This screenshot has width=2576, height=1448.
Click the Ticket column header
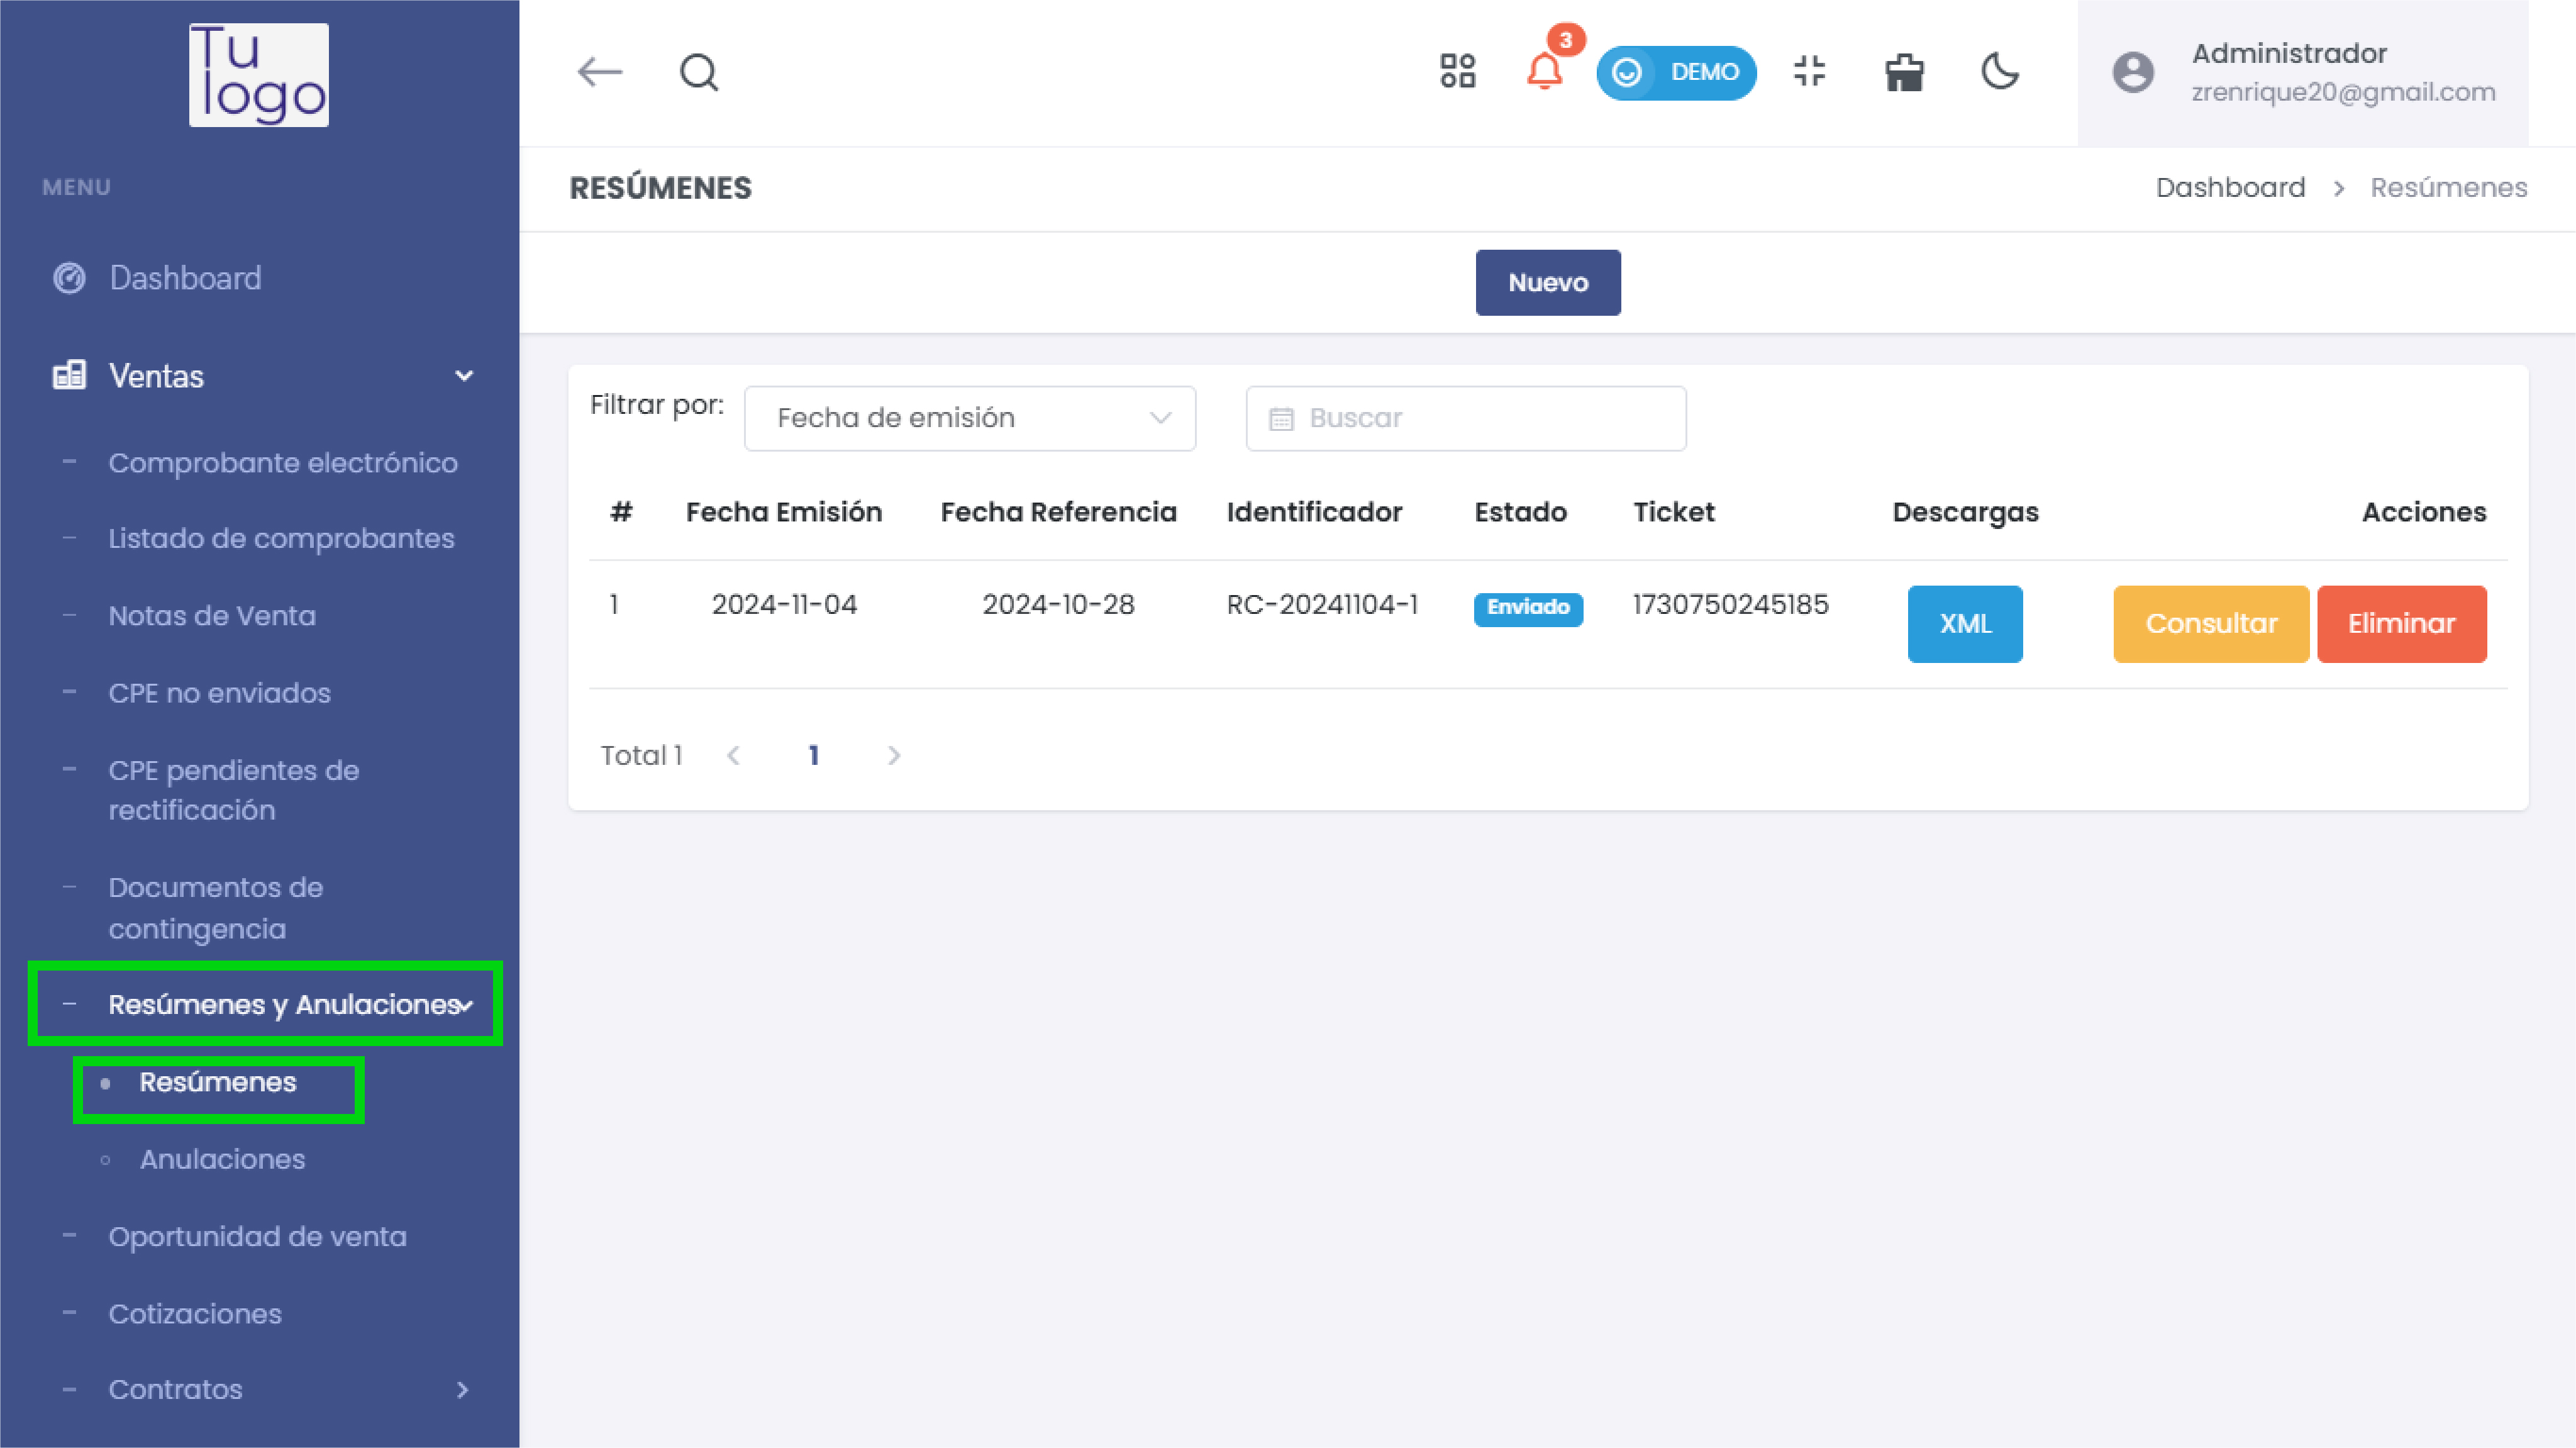pos(1673,512)
